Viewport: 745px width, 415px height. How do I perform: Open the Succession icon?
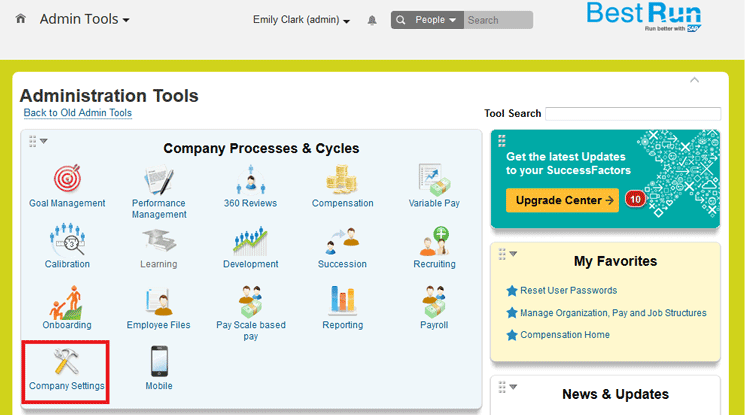tap(342, 241)
